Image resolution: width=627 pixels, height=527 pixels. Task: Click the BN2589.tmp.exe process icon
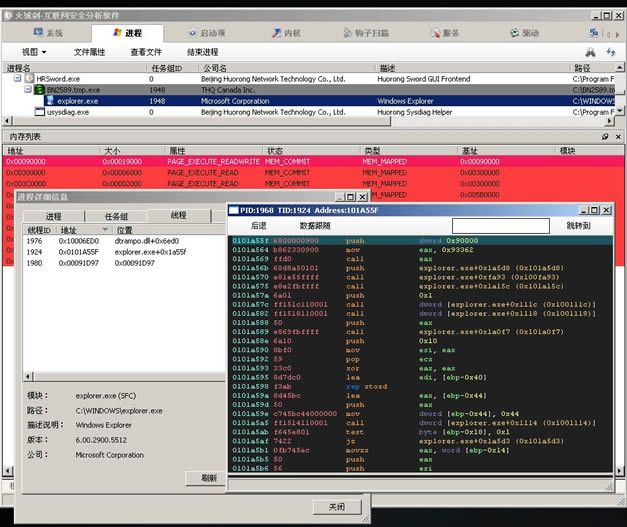39,90
